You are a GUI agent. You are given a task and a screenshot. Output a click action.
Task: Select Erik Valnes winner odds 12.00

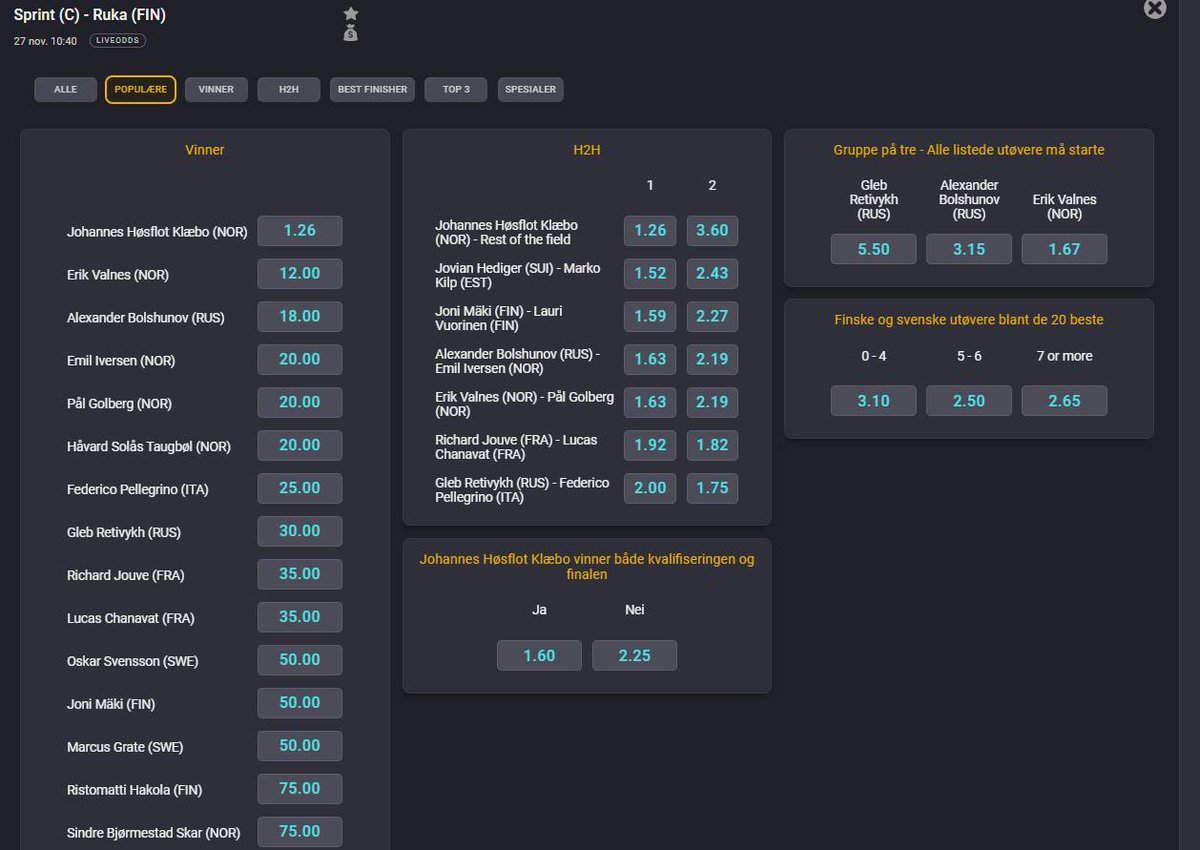click(x=300, y=274)
